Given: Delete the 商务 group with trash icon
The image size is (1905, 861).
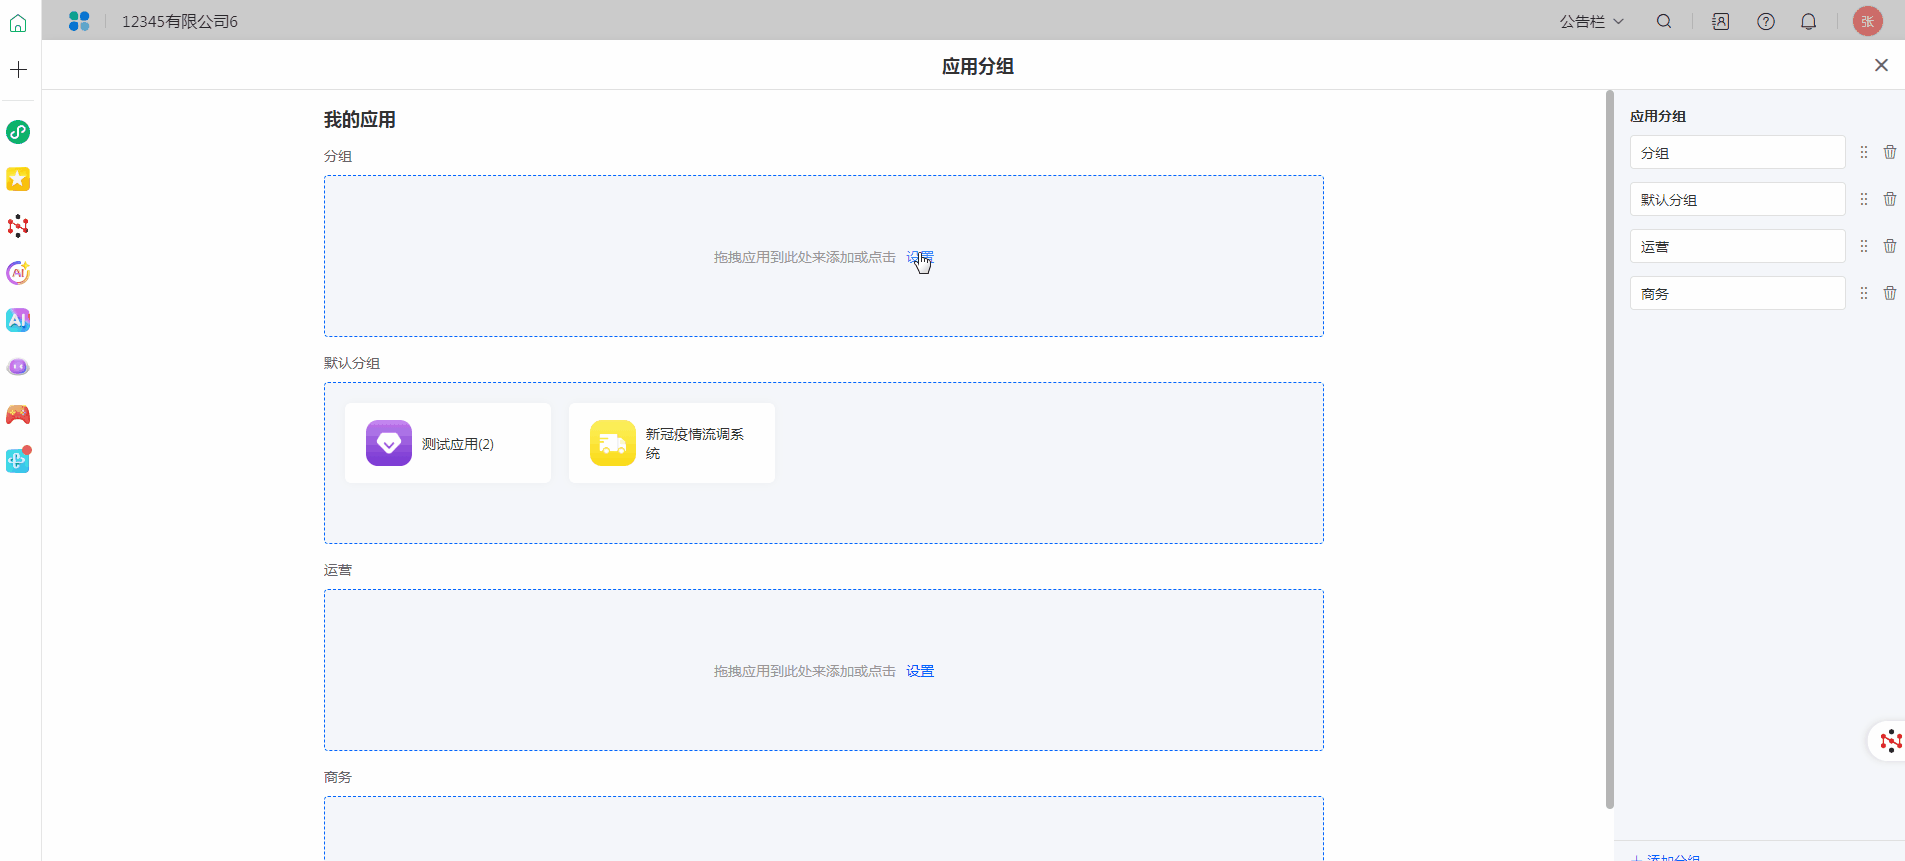Looking at the screenshot, I should coord(1890,293).
